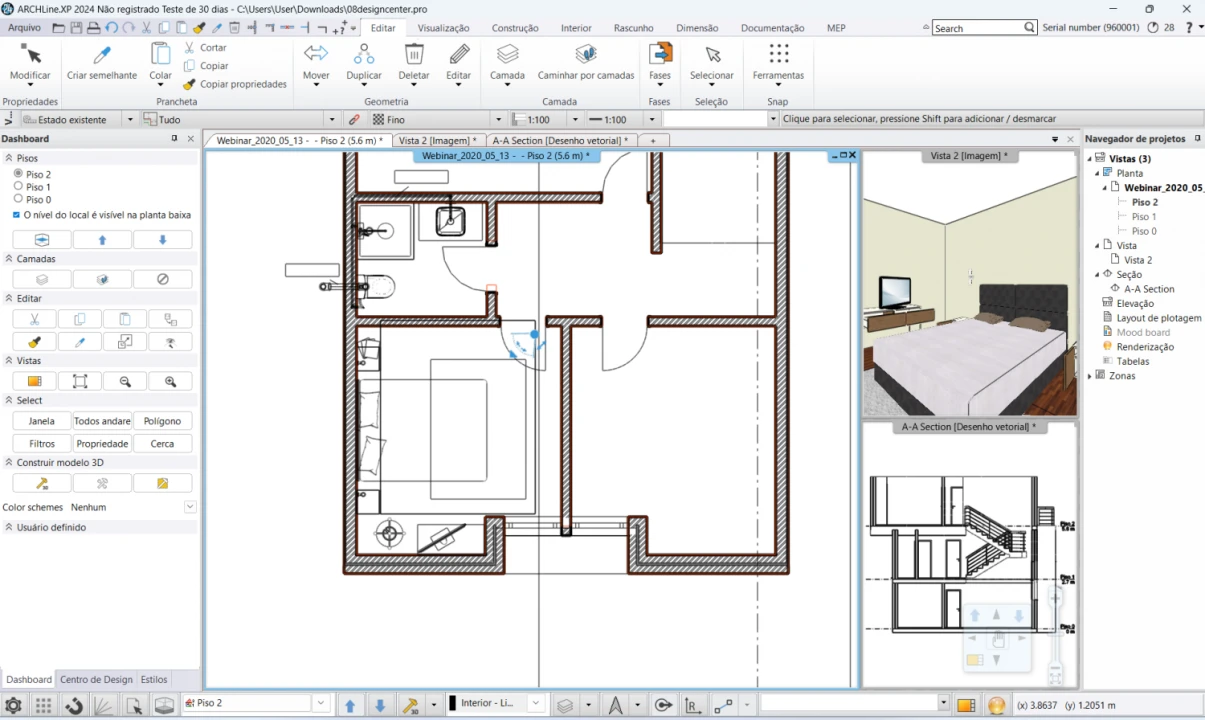Open the Mover tool
The height and width of the screenshot is (720, 1205).
[x=316, y=55]
